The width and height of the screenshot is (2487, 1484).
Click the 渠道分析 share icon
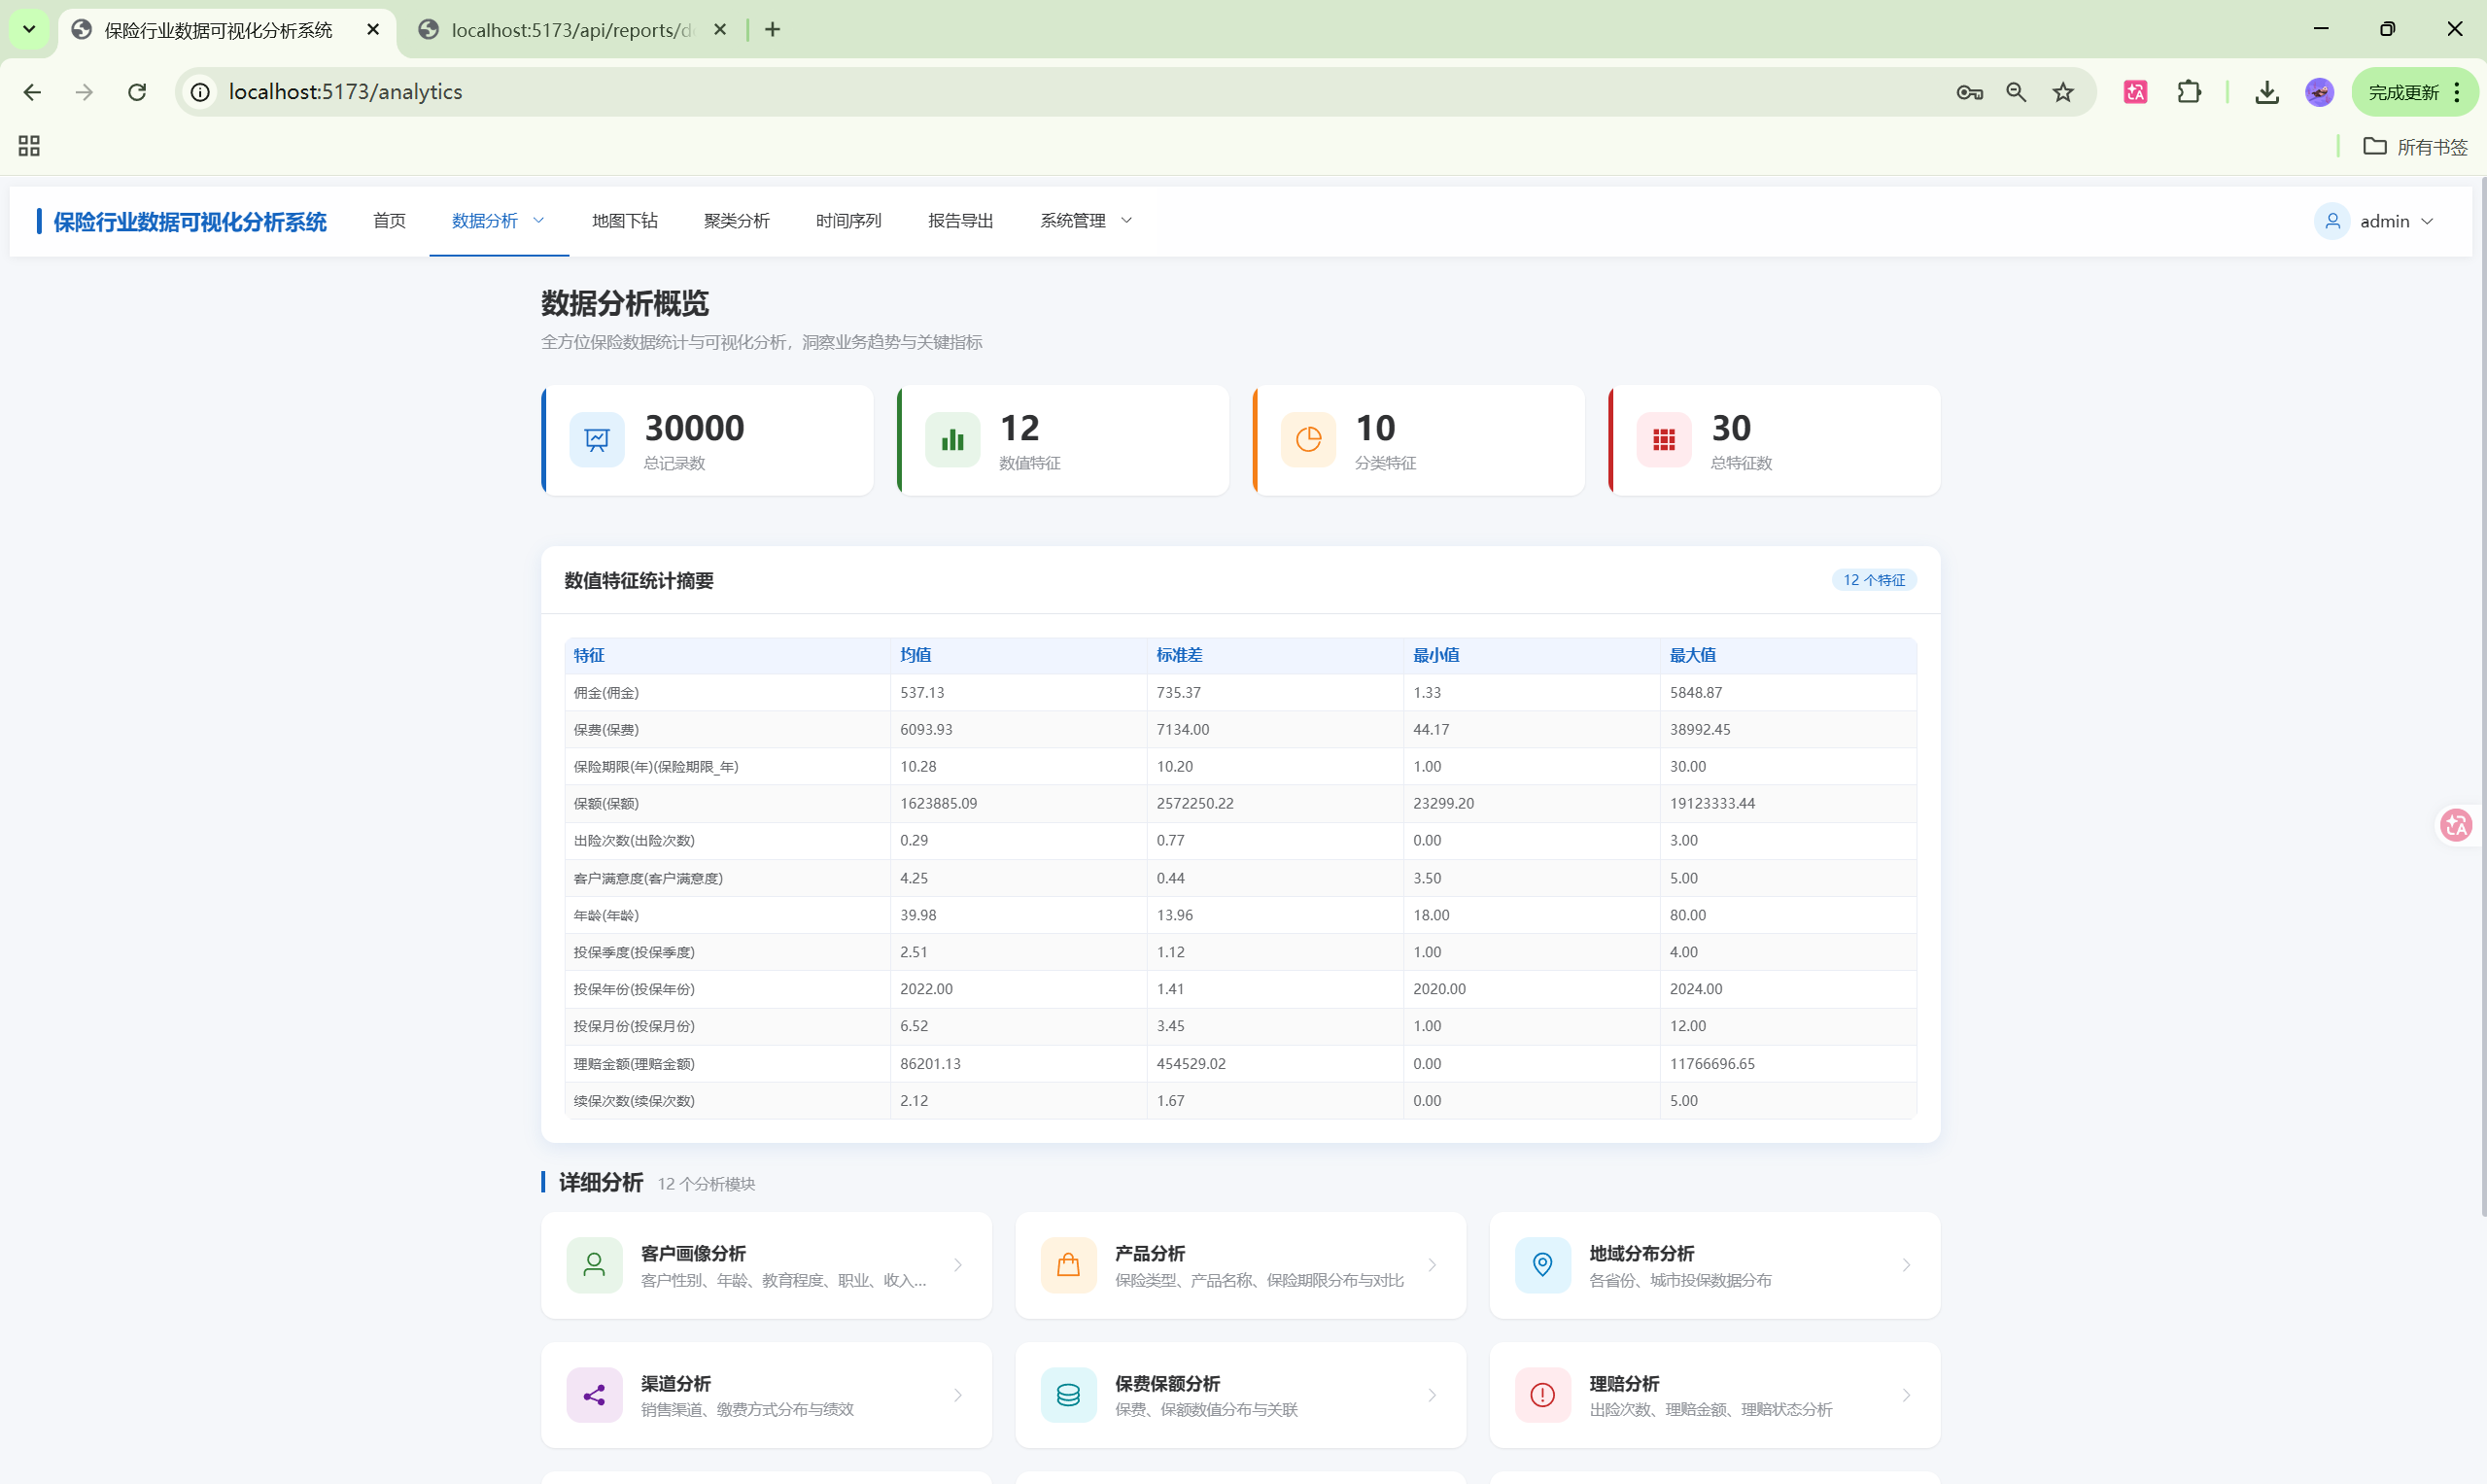pos(594,1395)
